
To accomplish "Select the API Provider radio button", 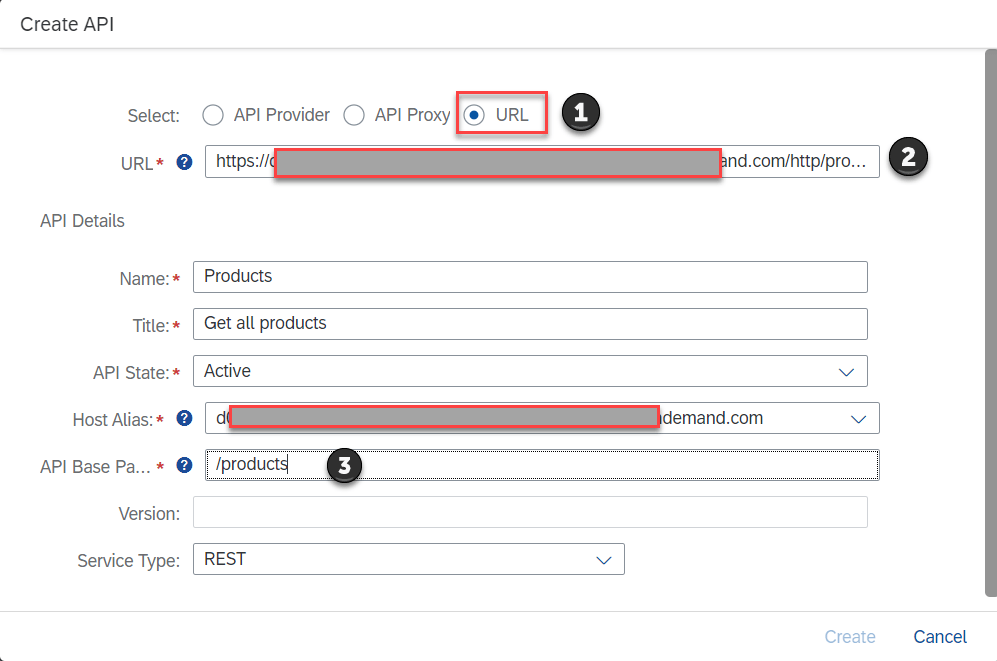I will click(213, 115).
